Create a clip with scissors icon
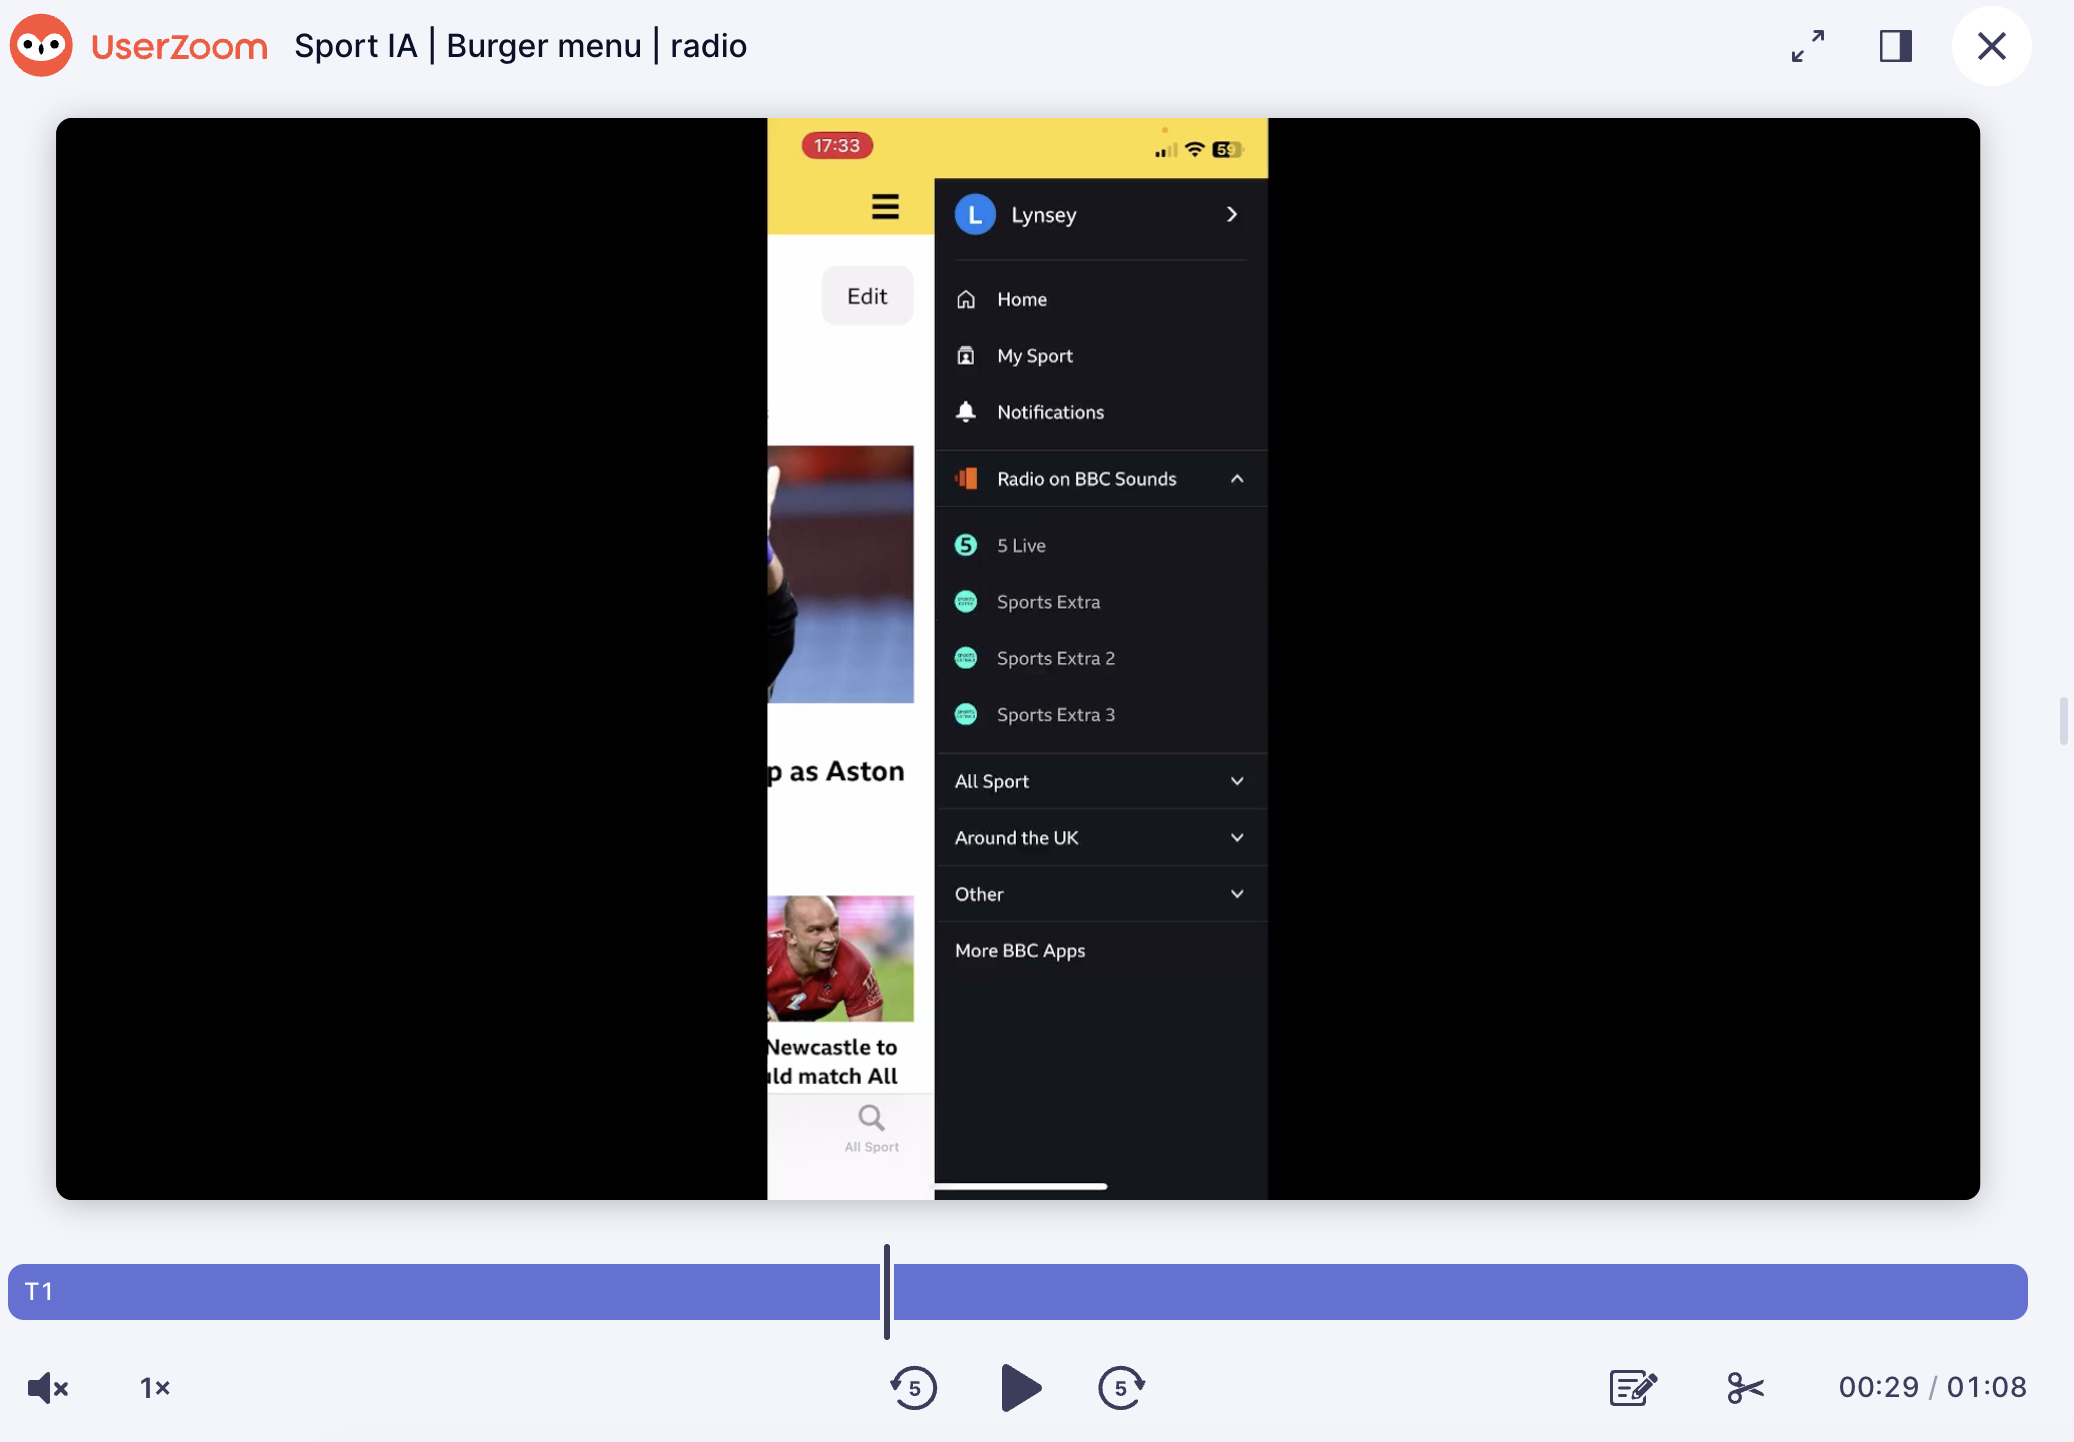2074x1442 pixels. point(1745,1387)
